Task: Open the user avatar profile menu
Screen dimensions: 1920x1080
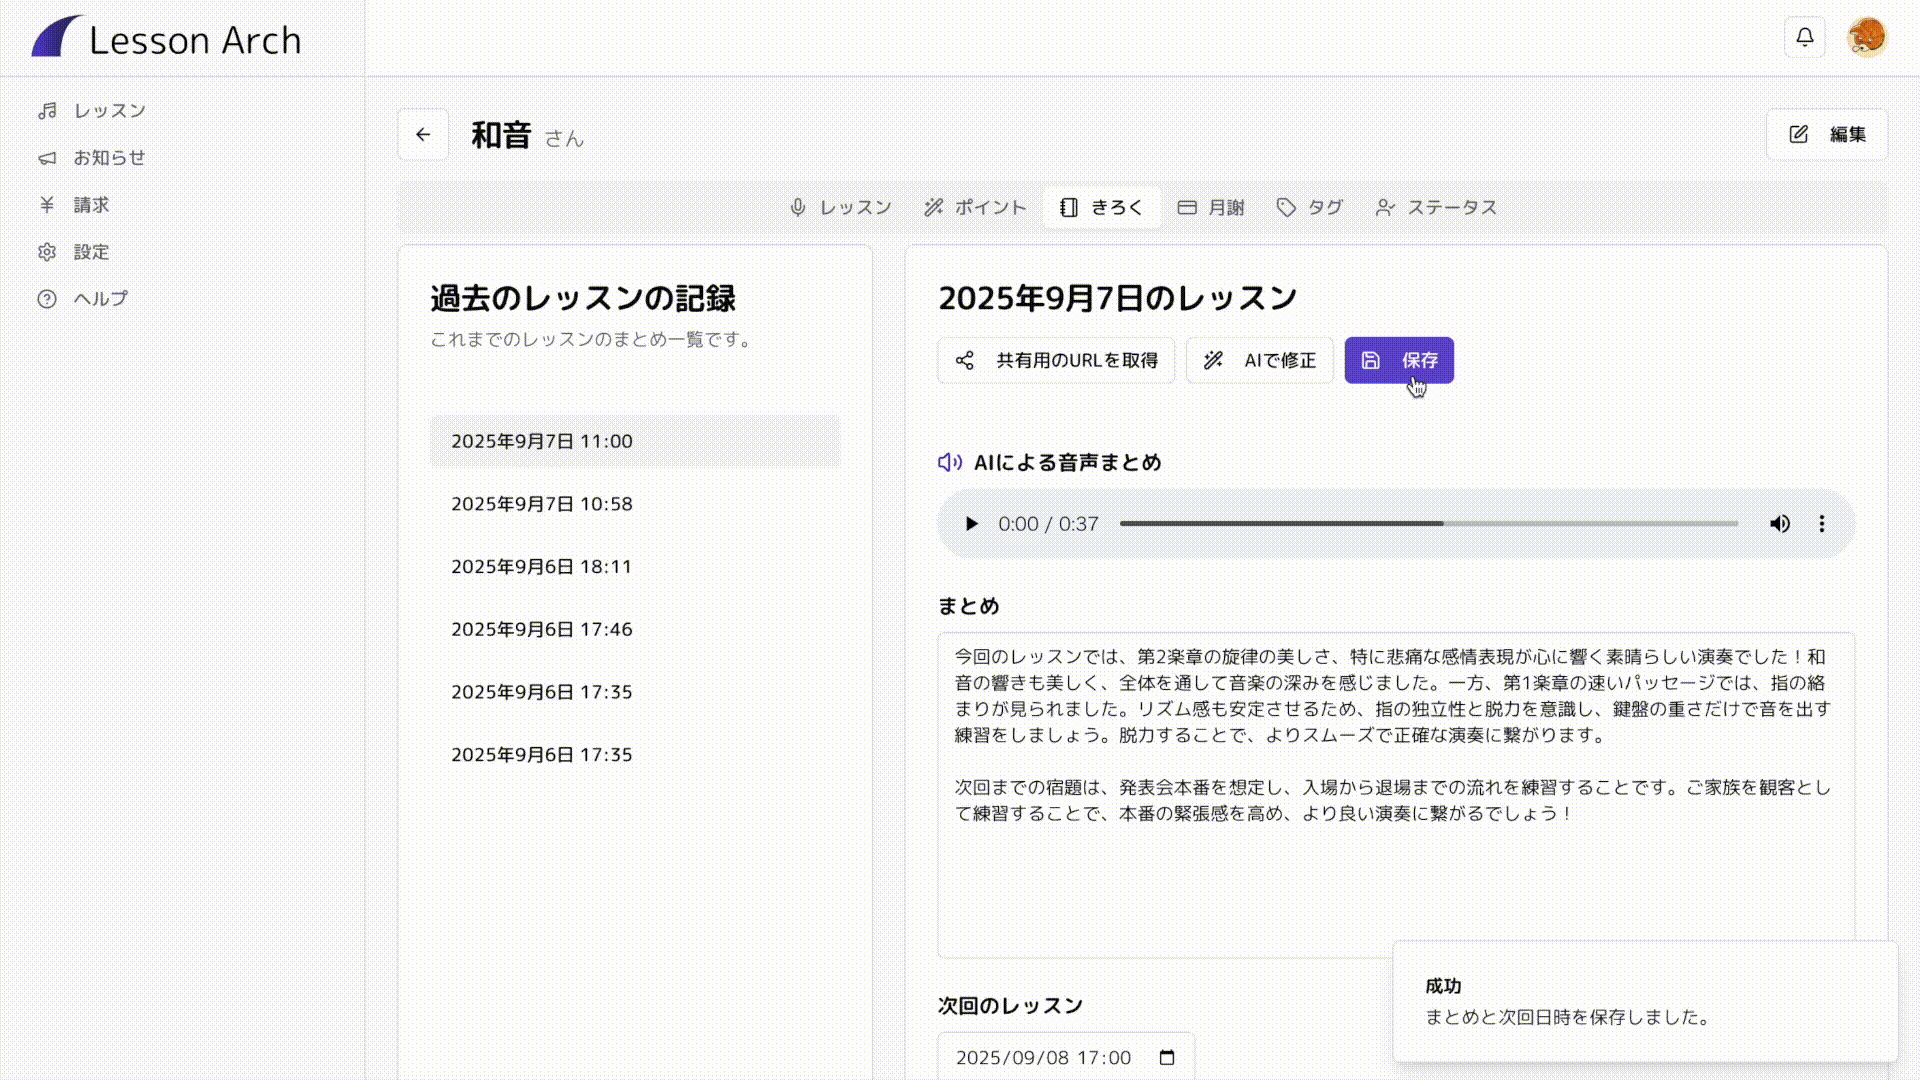Action: 1866,38
